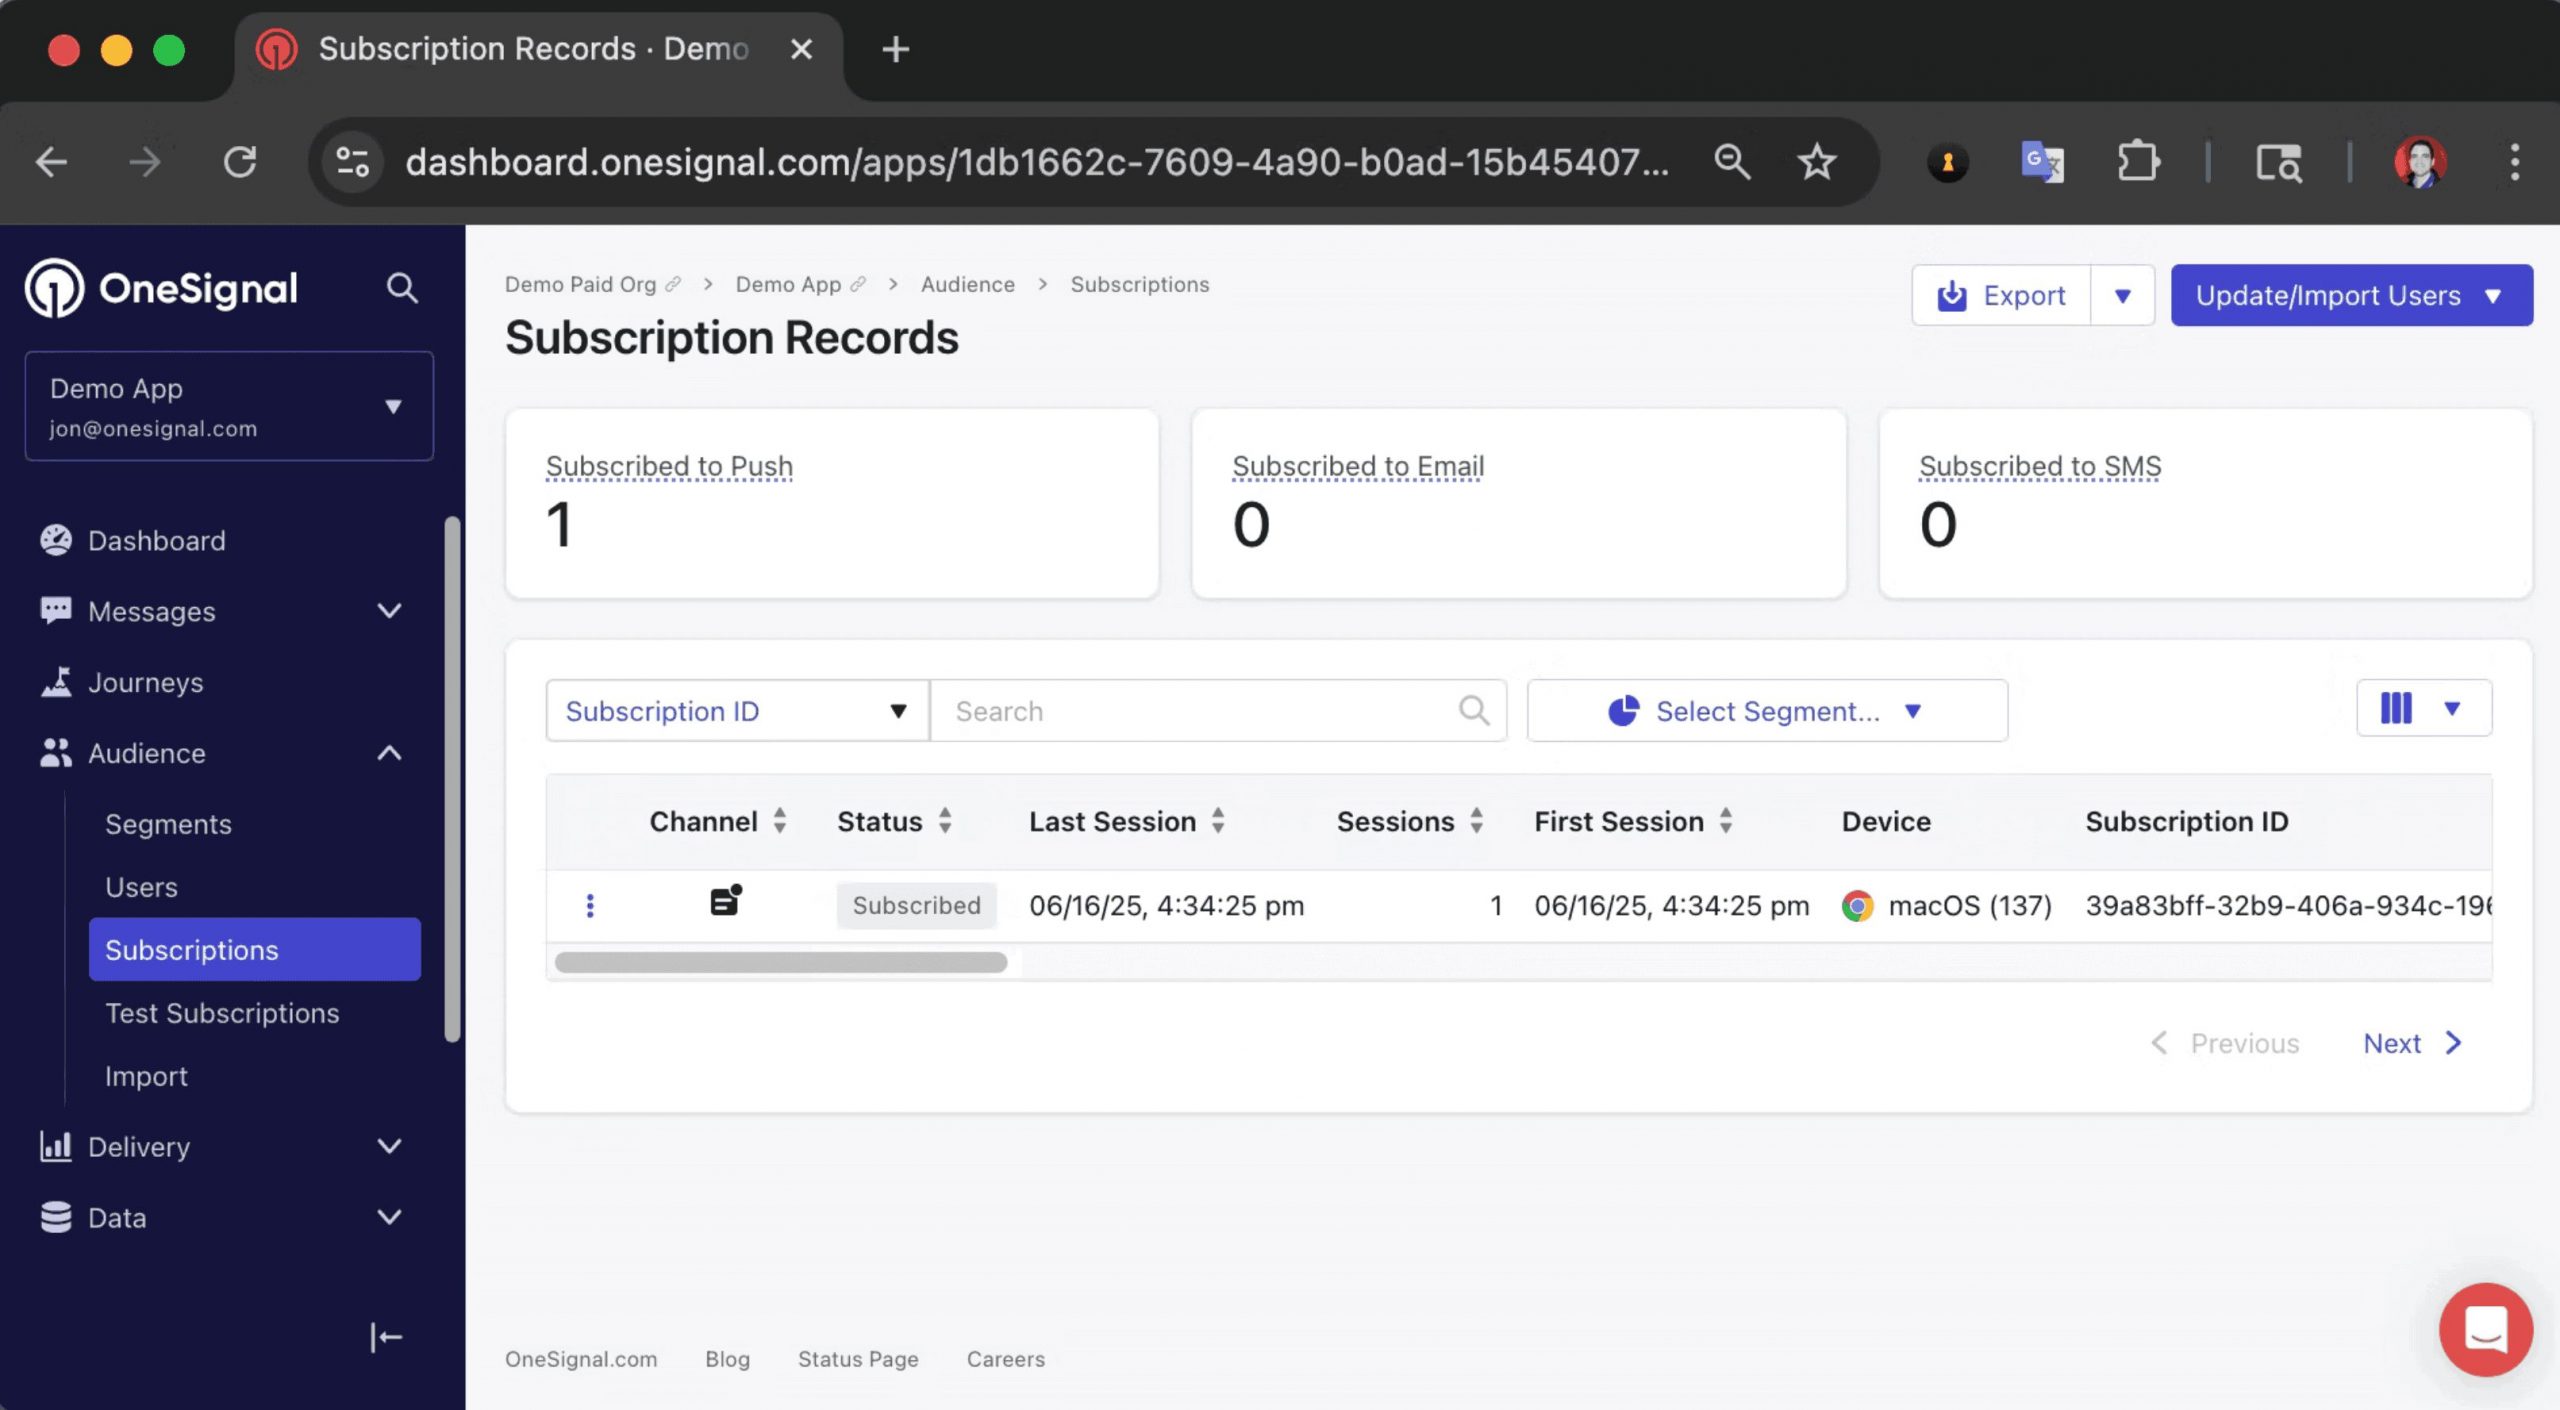Click the Export download icon
The width and height of the screenshot is (2560, 1410).
[x=1951, y=294]
